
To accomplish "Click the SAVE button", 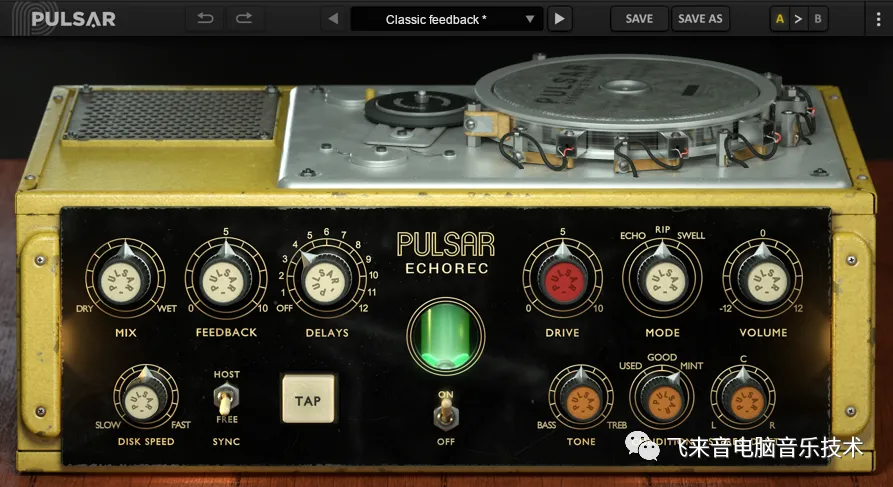I will pyautogui.click(x=639, y=19).
